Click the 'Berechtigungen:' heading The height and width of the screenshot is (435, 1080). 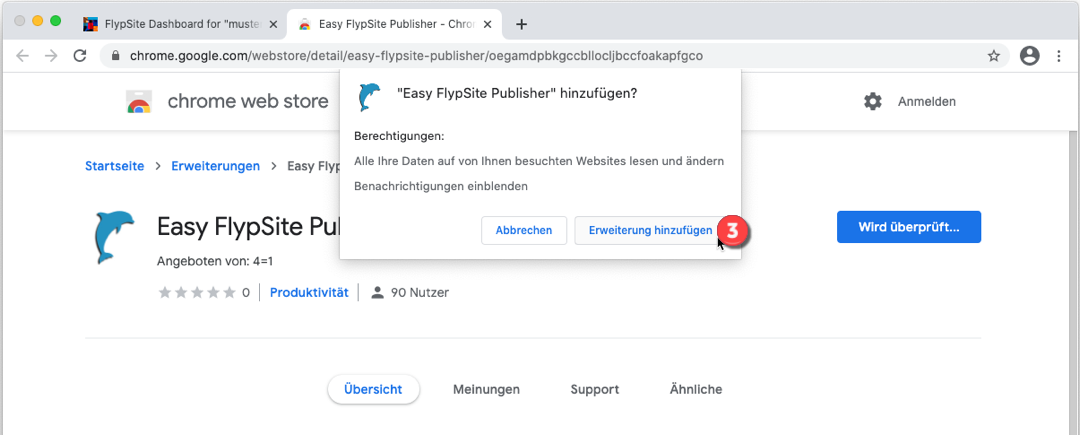click(x=399, y=136)
